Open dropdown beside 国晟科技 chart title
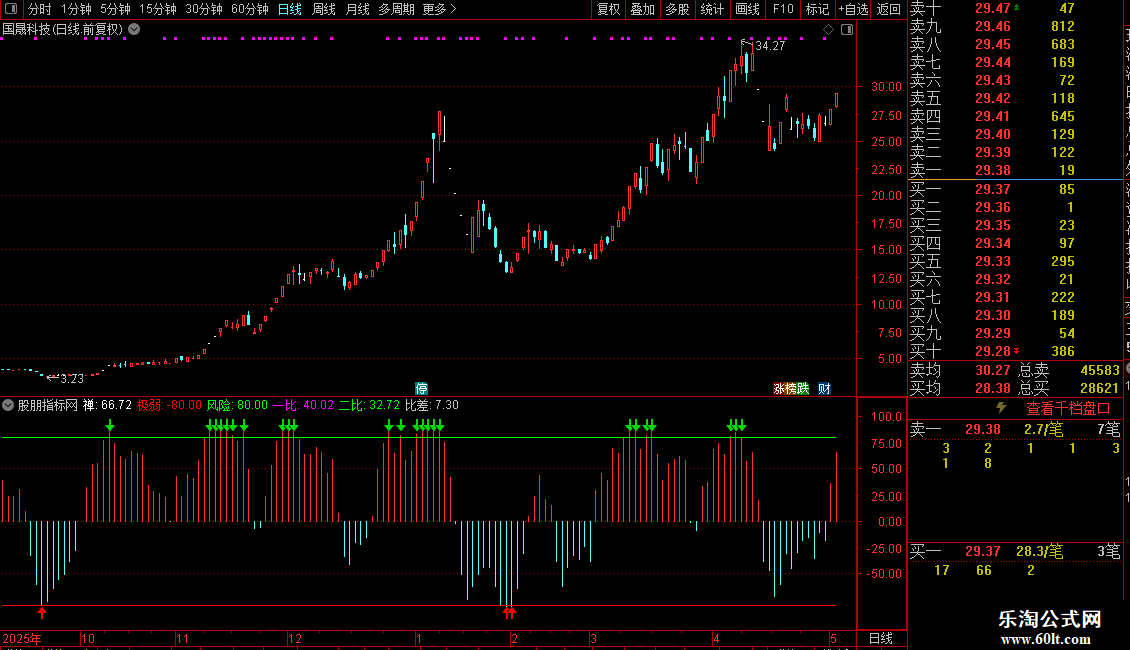Screen dimensions: 1130x650 [x=134, y=30]
